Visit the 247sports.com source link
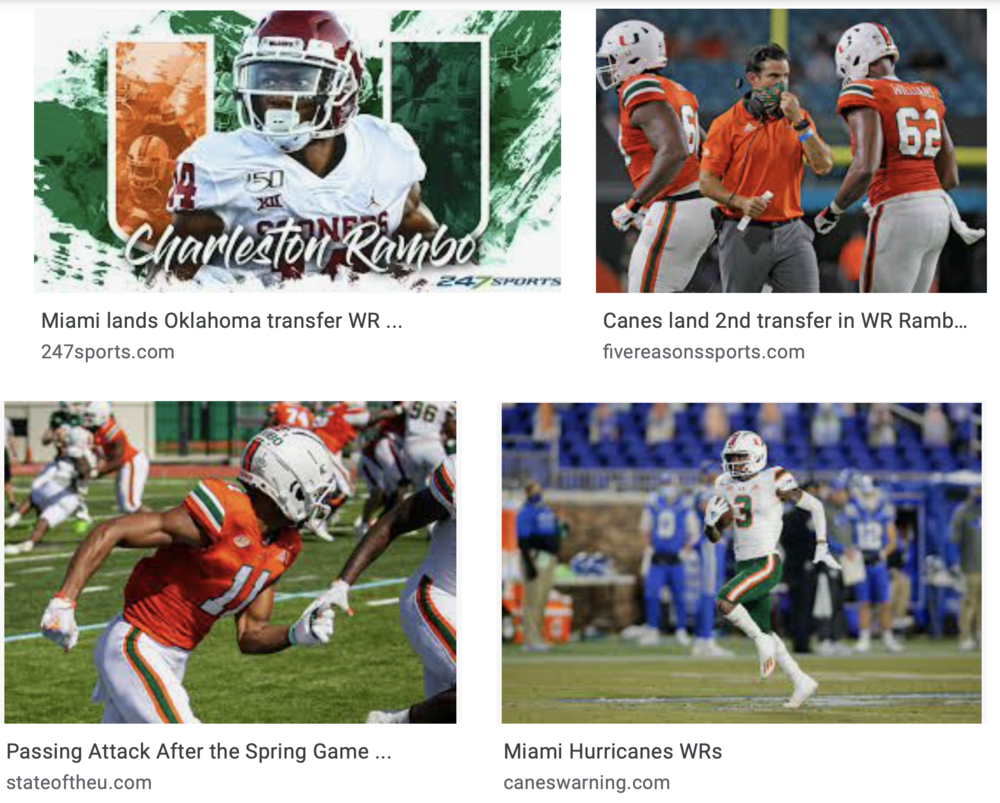This screenshot has height=803, width=1000. pos(108,351)
